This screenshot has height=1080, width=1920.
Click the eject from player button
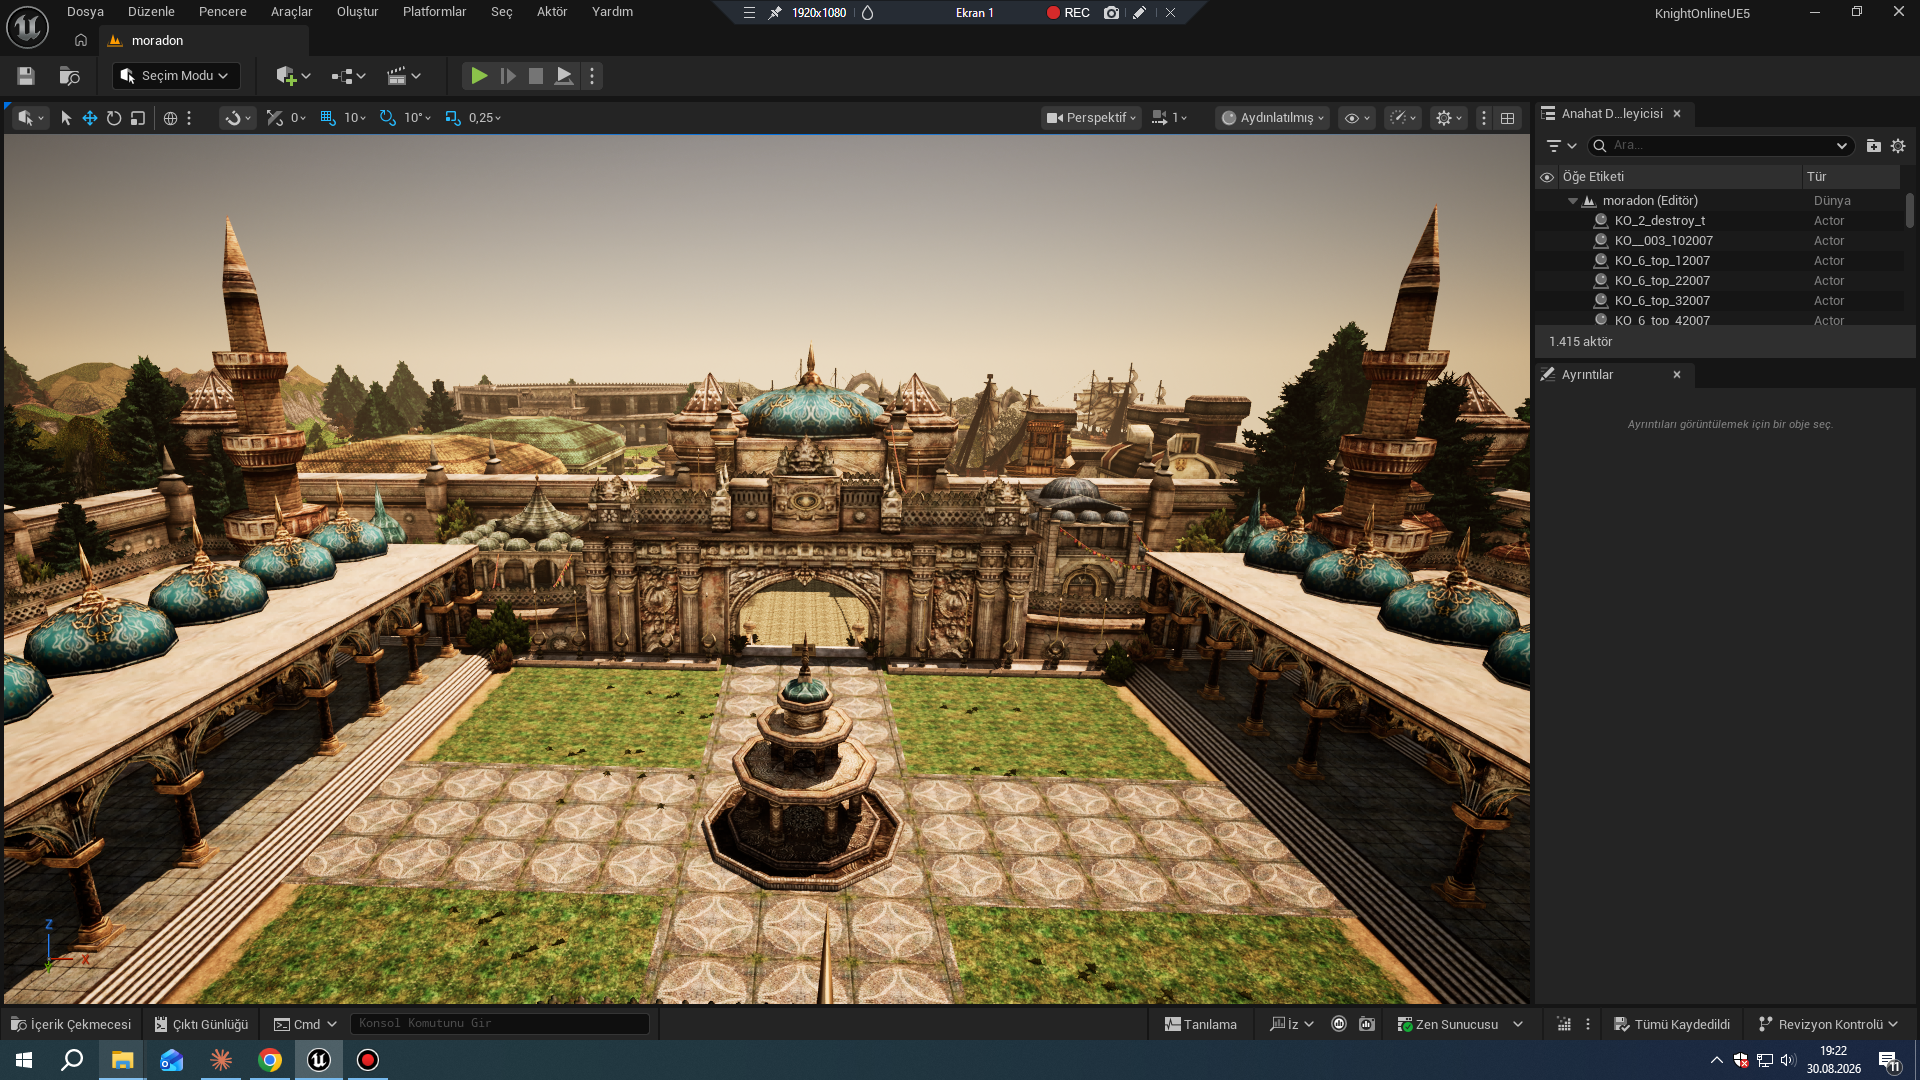point(564,76)
